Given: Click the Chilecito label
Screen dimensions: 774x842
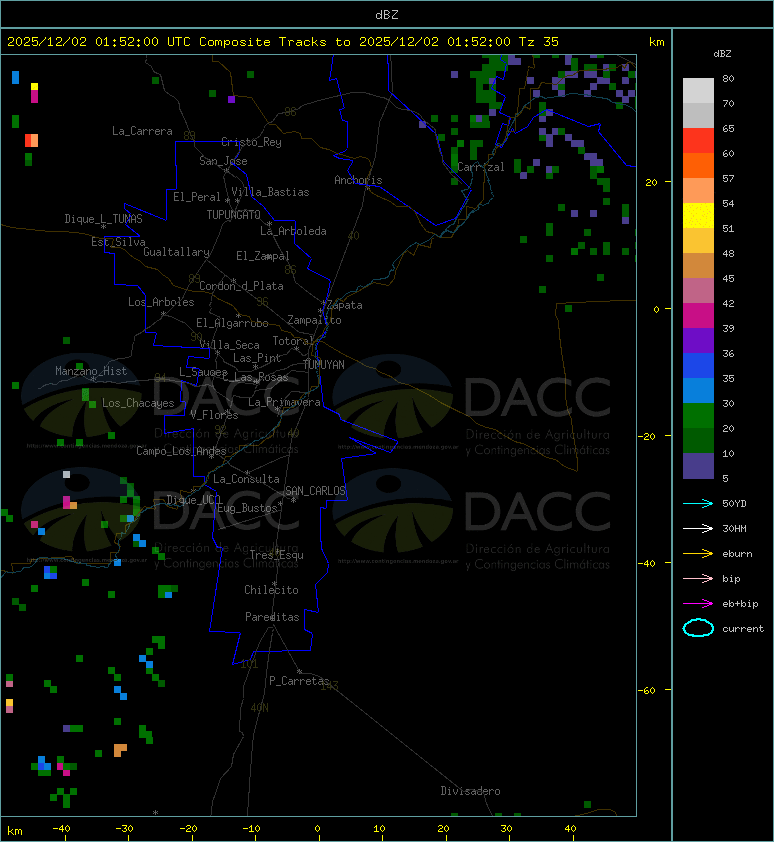Looking at the screenshot, I should pos(271,590).
